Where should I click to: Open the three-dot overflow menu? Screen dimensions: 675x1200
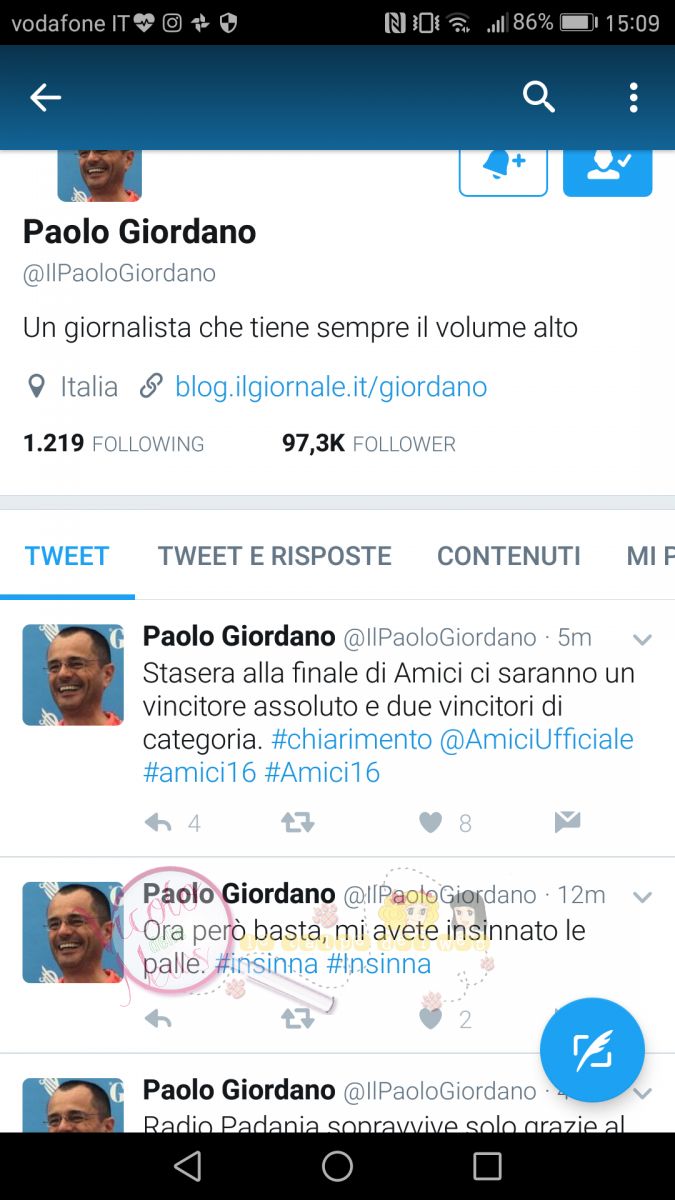(633, 97)
